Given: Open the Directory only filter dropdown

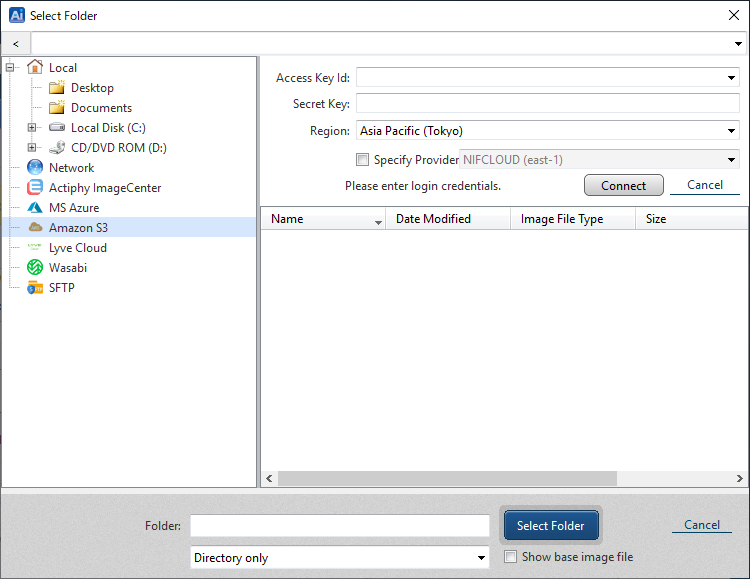Looking at the screenshot, I should (x=481, y=558).
